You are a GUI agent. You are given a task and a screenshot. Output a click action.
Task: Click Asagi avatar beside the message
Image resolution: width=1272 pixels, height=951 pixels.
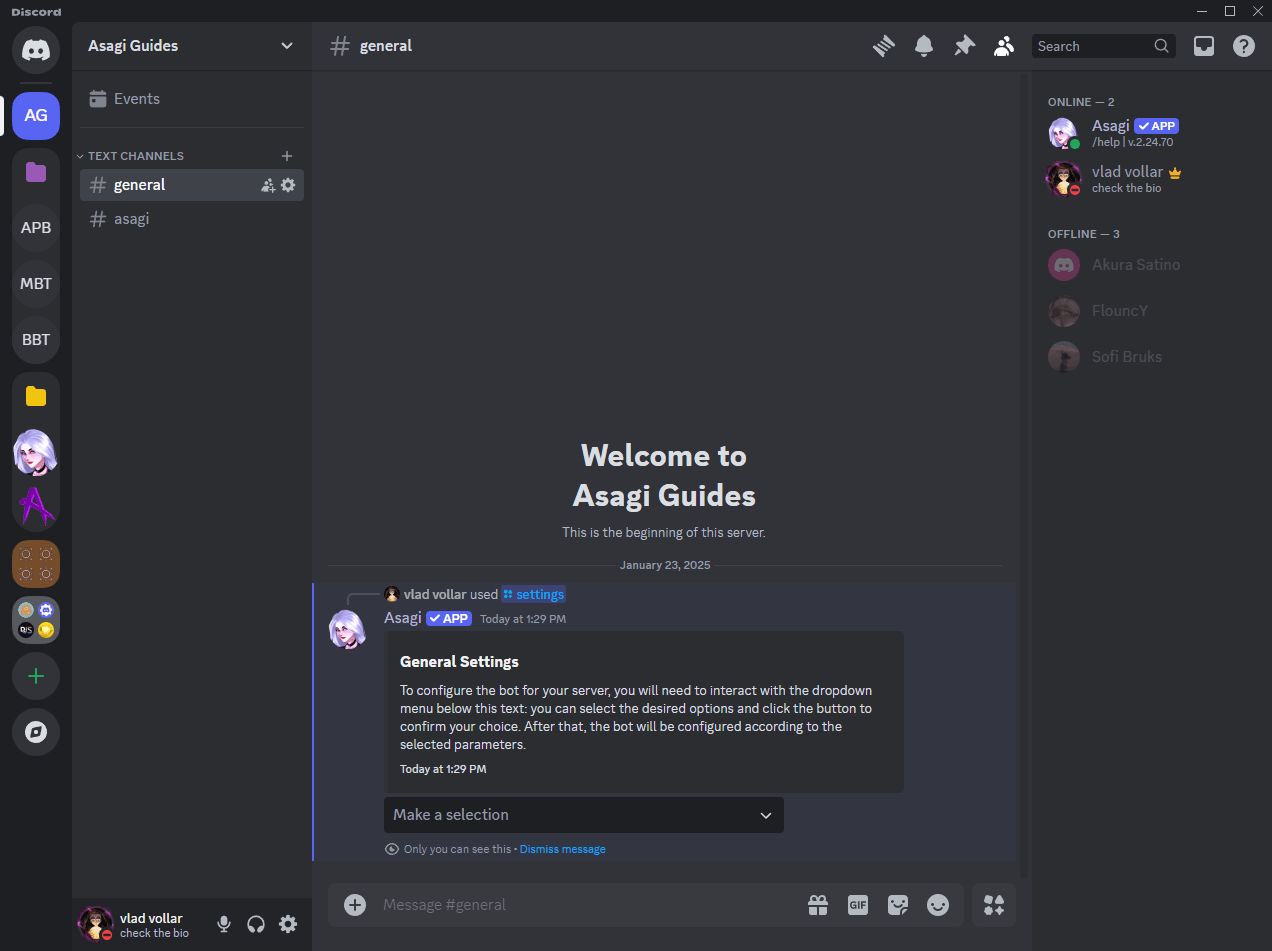point(348,629)
